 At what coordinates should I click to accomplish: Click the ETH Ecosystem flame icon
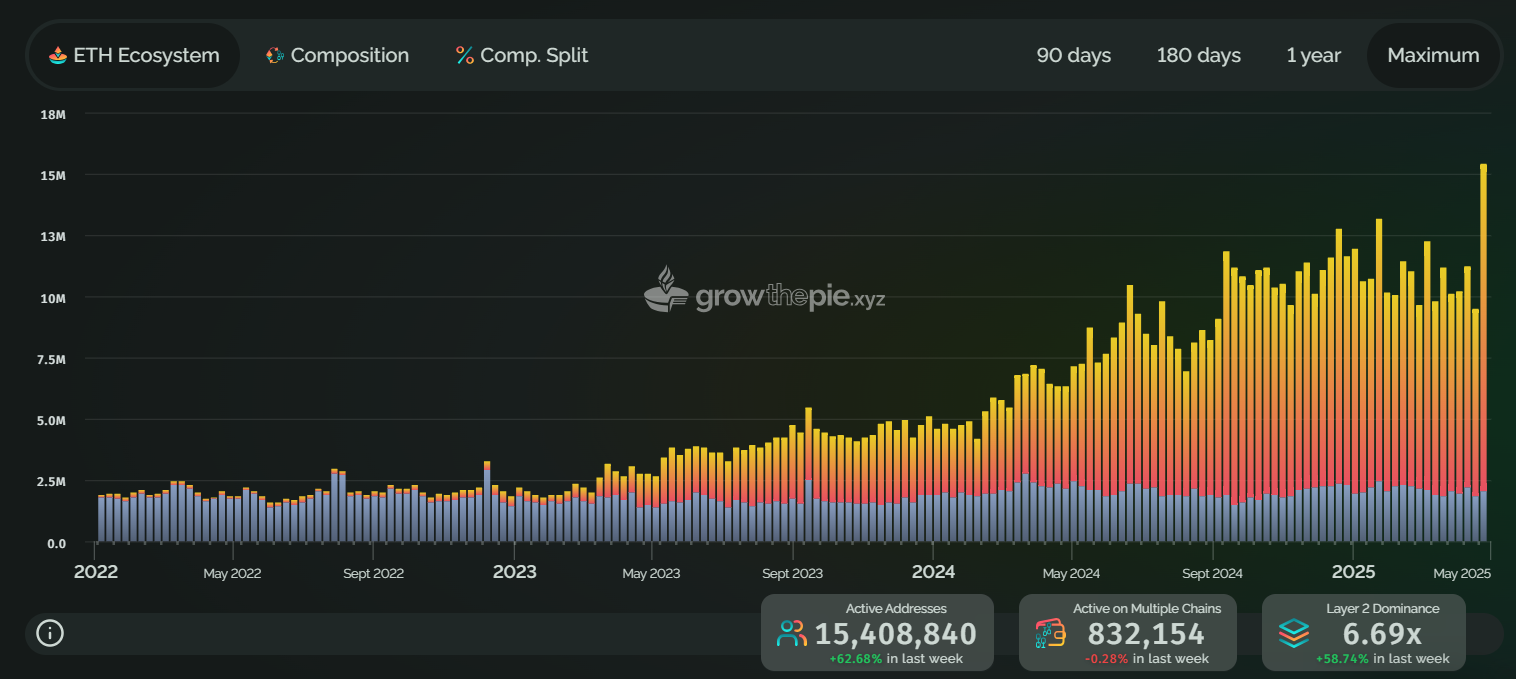[x=59, y=56]
